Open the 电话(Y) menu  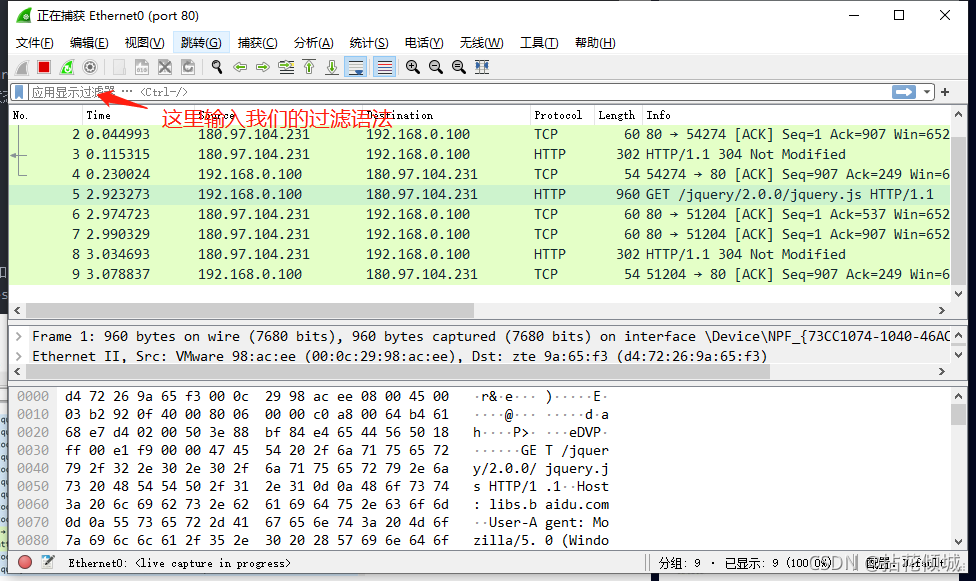[424, 42]
